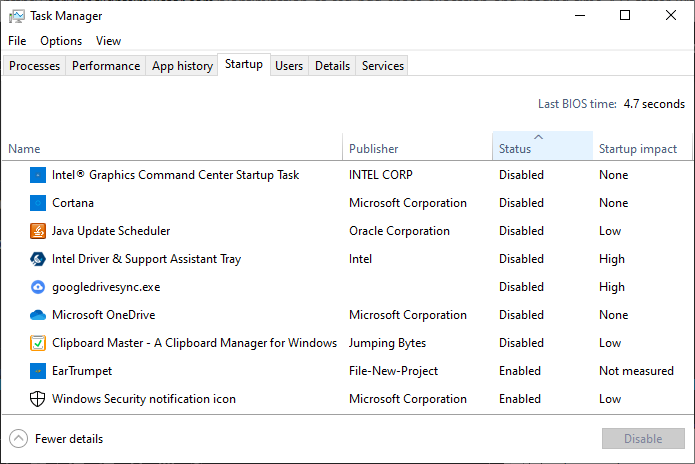This screenshot has width=695, height=464.
Task: Select the EarTrumpet Enabled status cell
Action: (520, 371)
